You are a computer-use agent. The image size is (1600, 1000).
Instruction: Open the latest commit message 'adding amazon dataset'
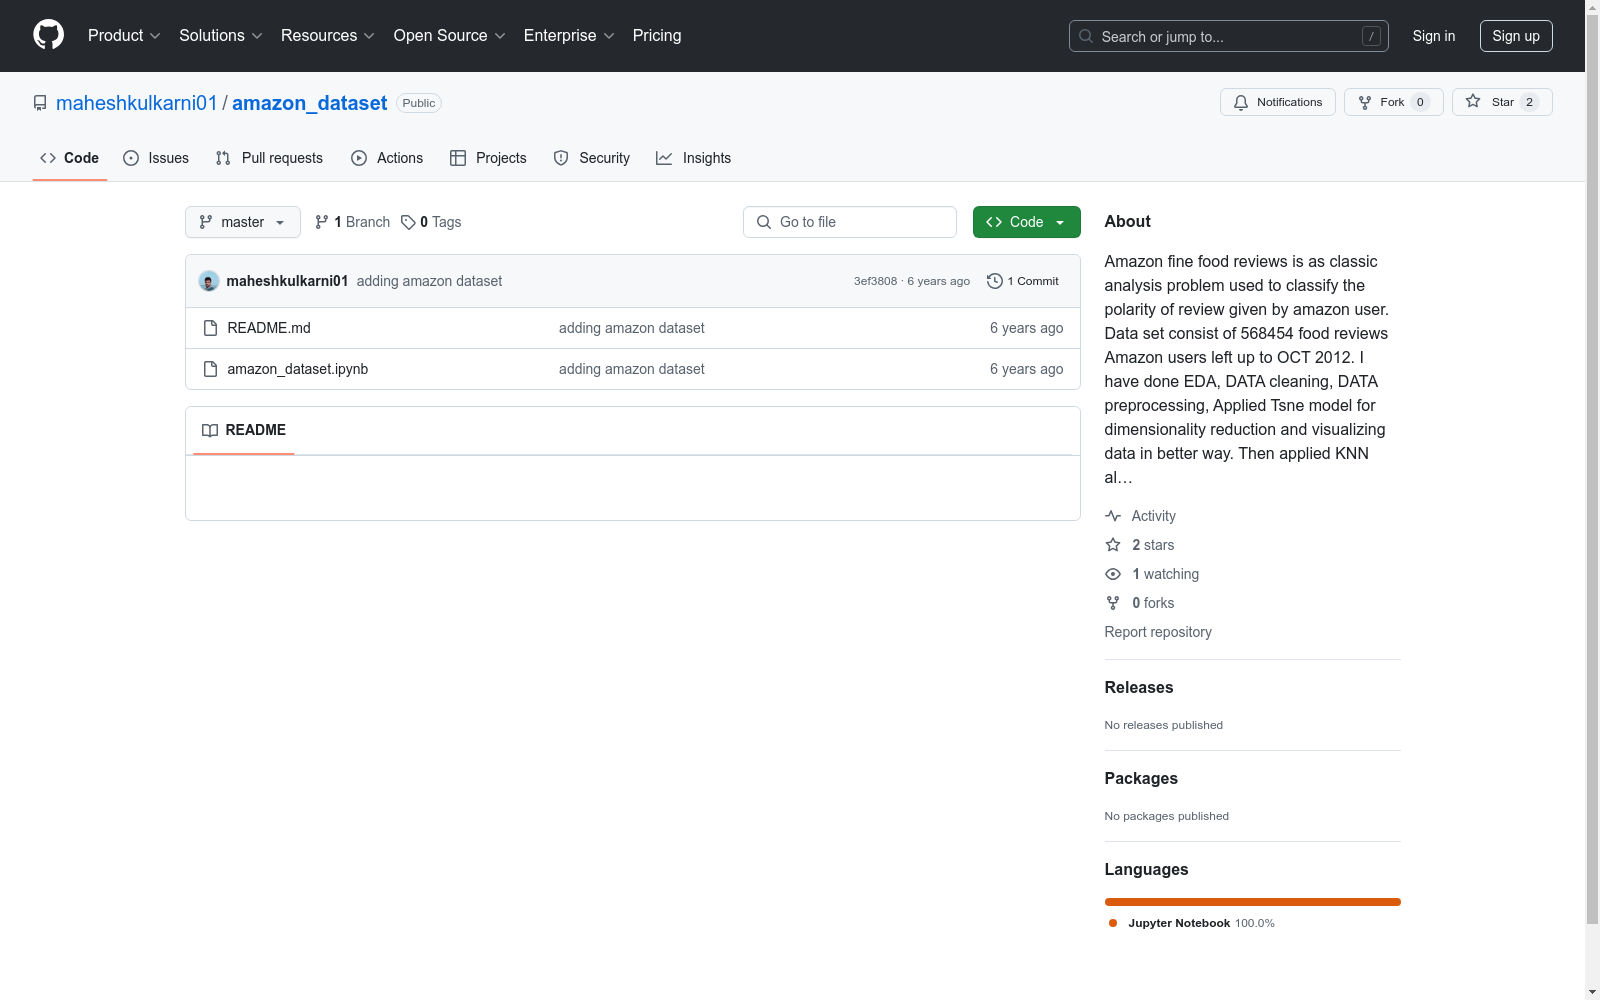pos(429,281)
